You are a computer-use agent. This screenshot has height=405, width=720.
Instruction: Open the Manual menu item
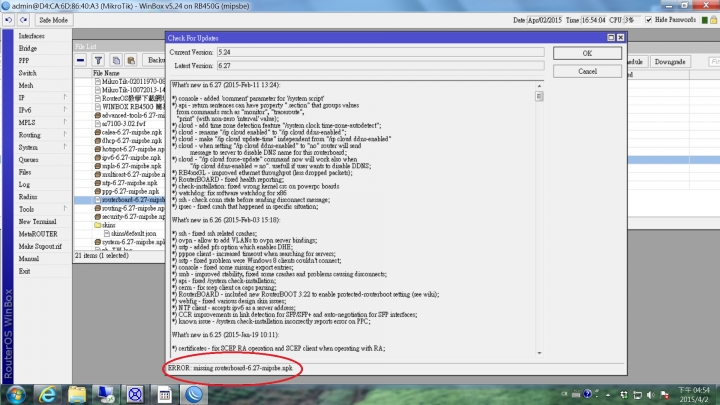click(28, 259)
